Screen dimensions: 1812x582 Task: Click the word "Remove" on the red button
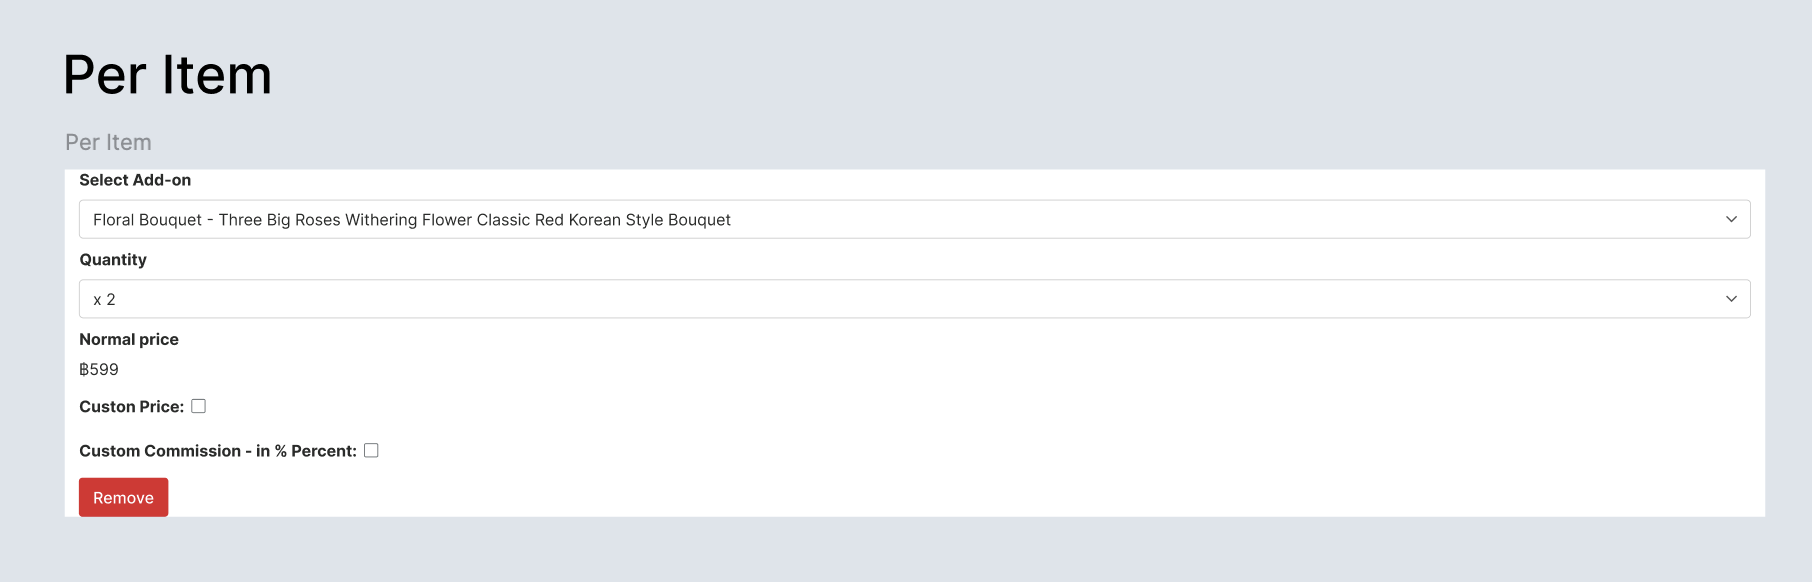coord(123,498)
